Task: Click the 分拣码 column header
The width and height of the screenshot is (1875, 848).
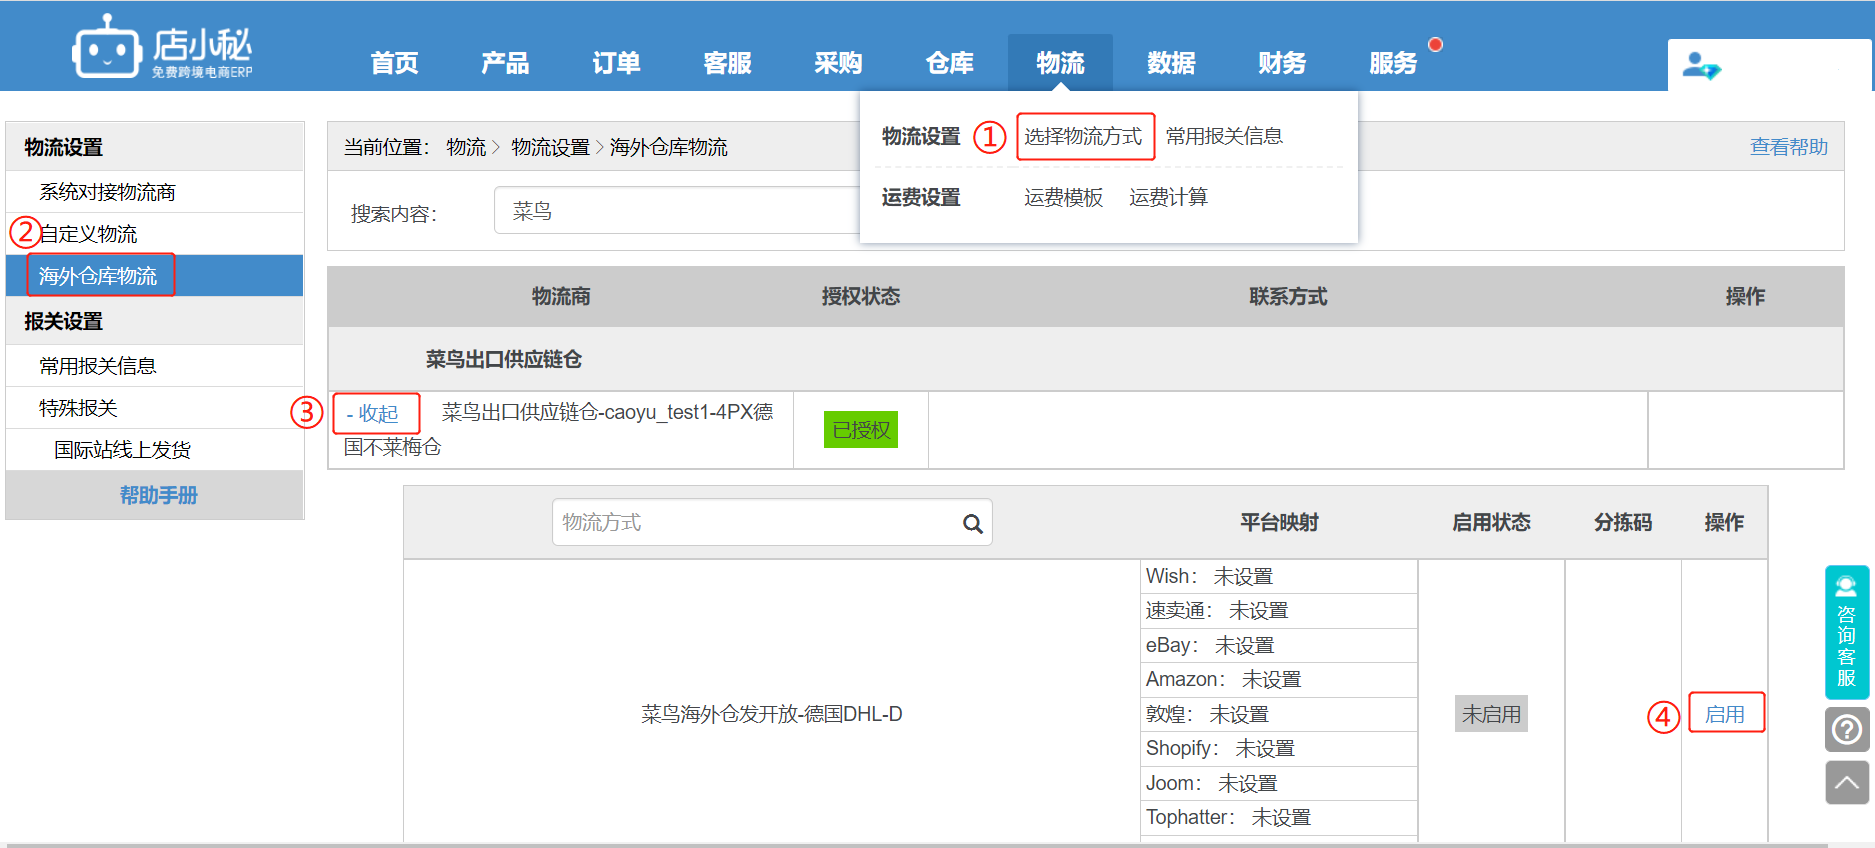Action: click(x=1623, y=522)
